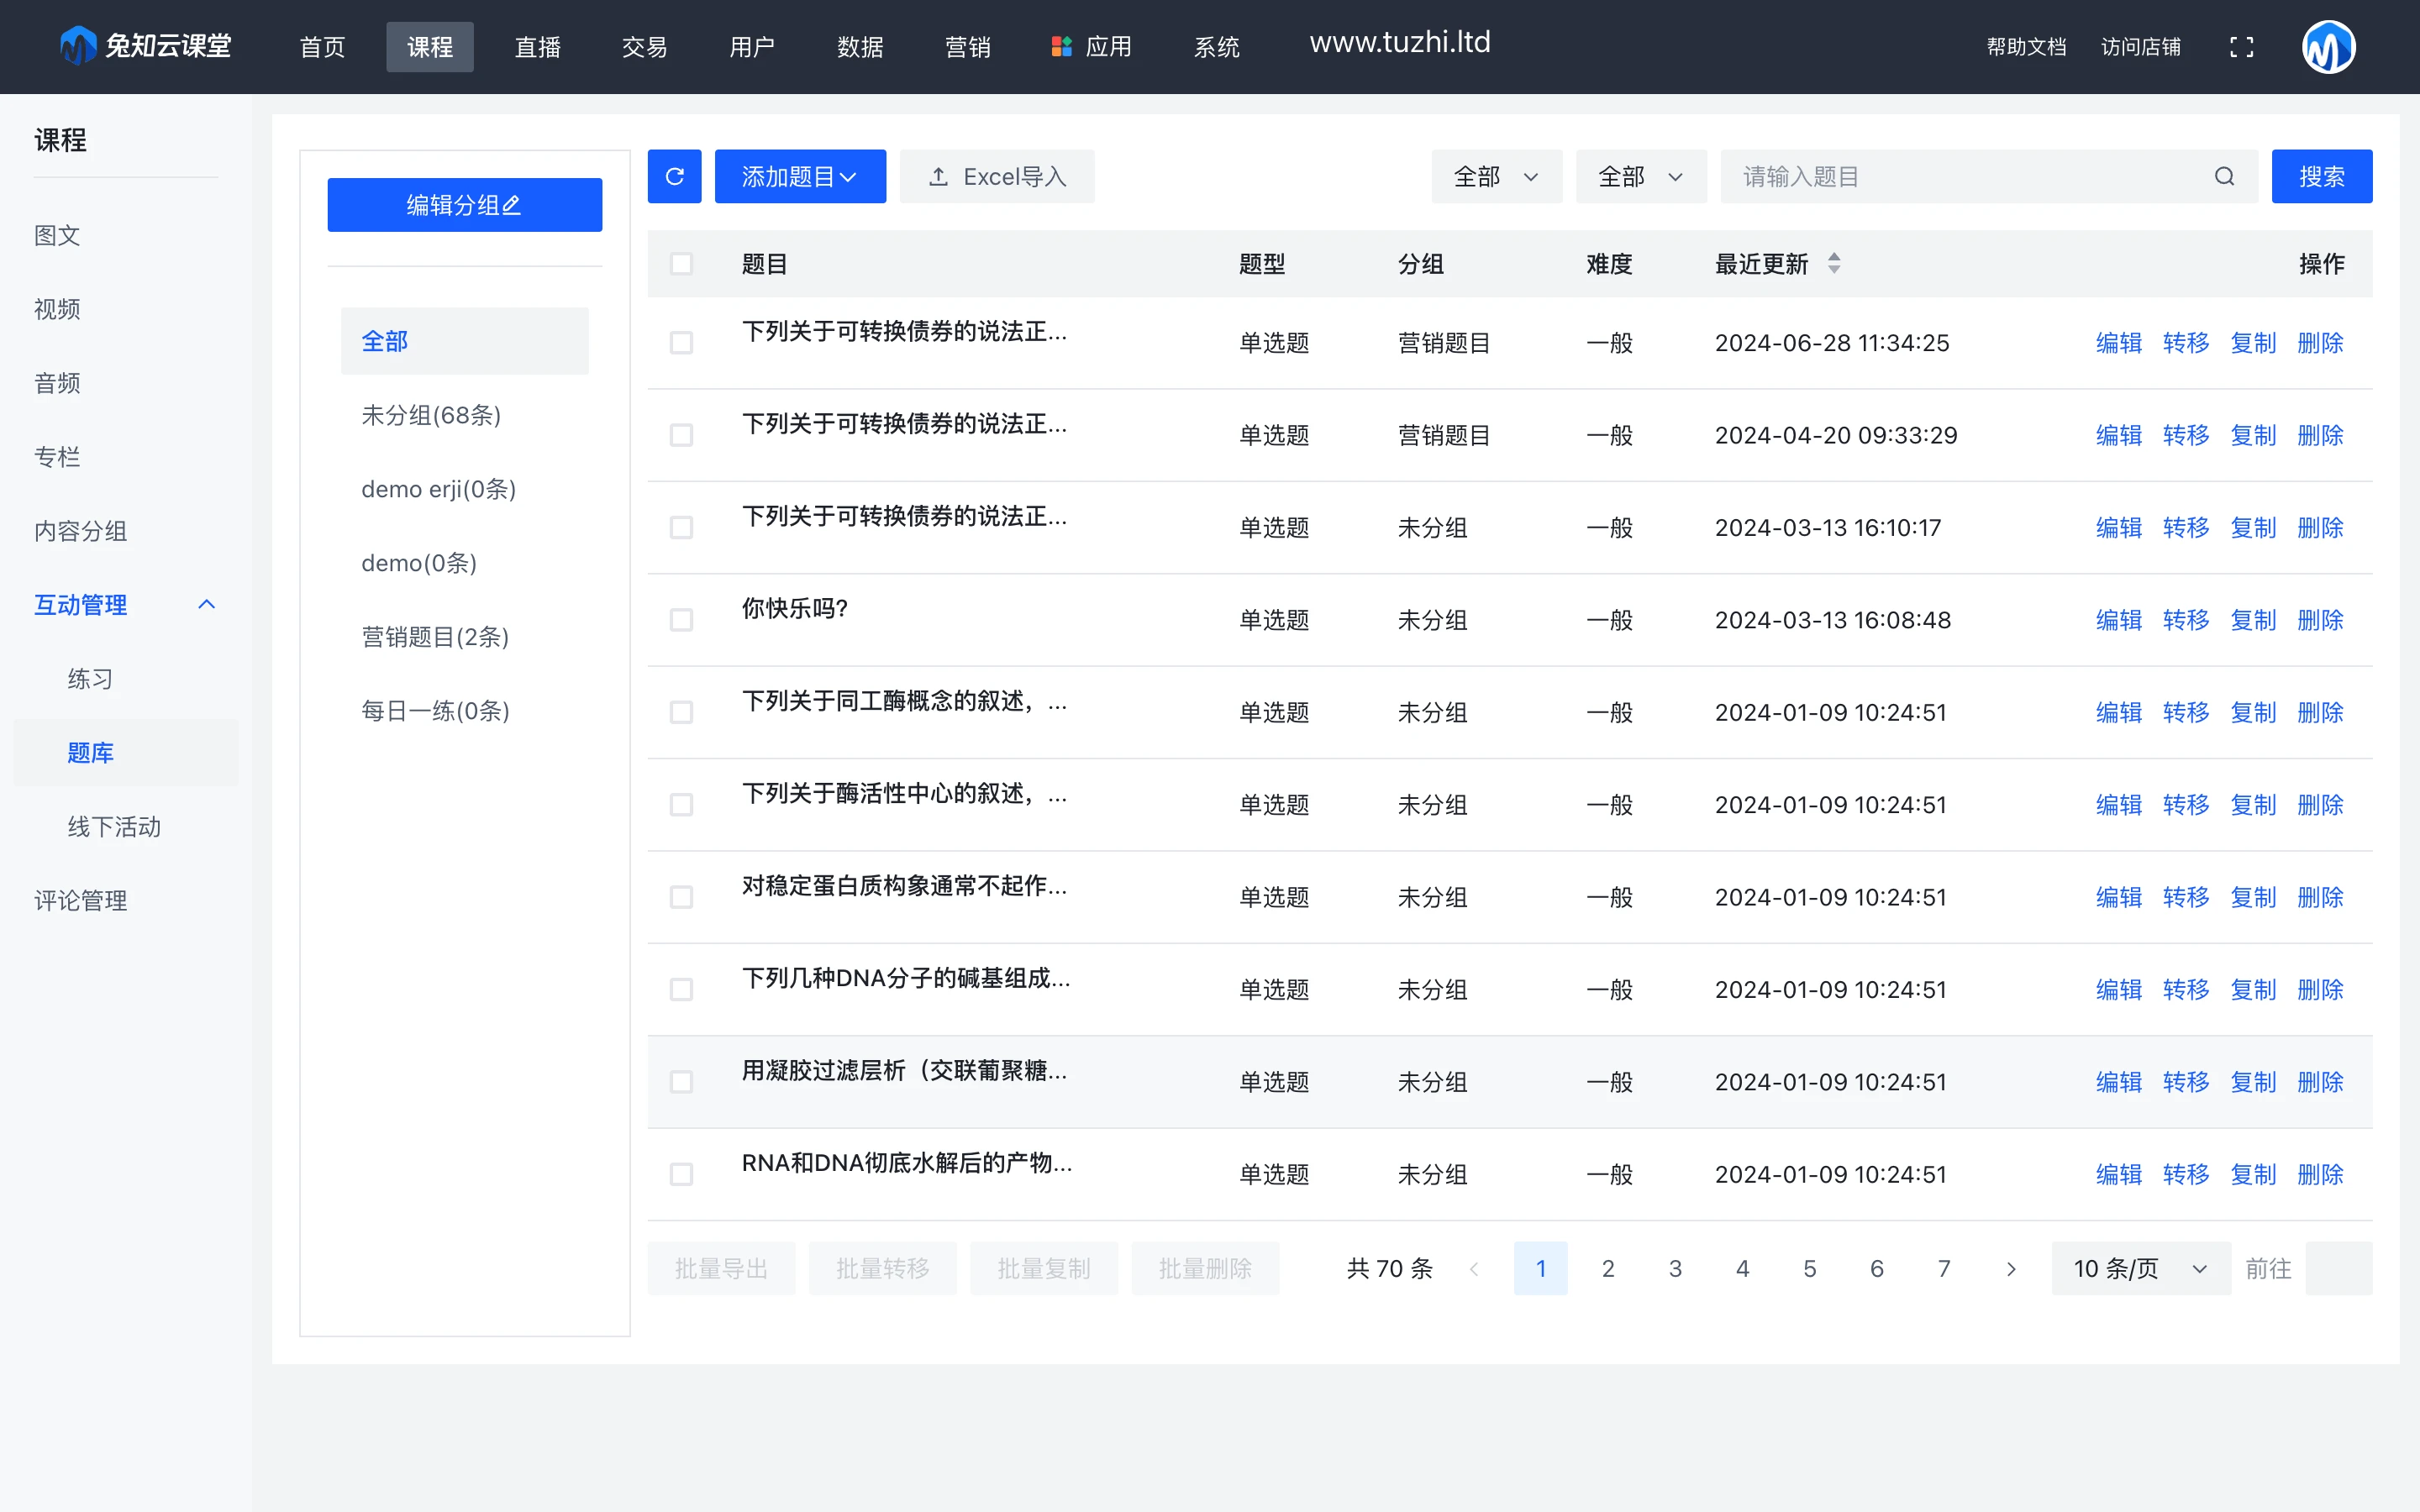Click the 搜索 button
The width and height of the screenshot is (2420, 1512).
2322,176
